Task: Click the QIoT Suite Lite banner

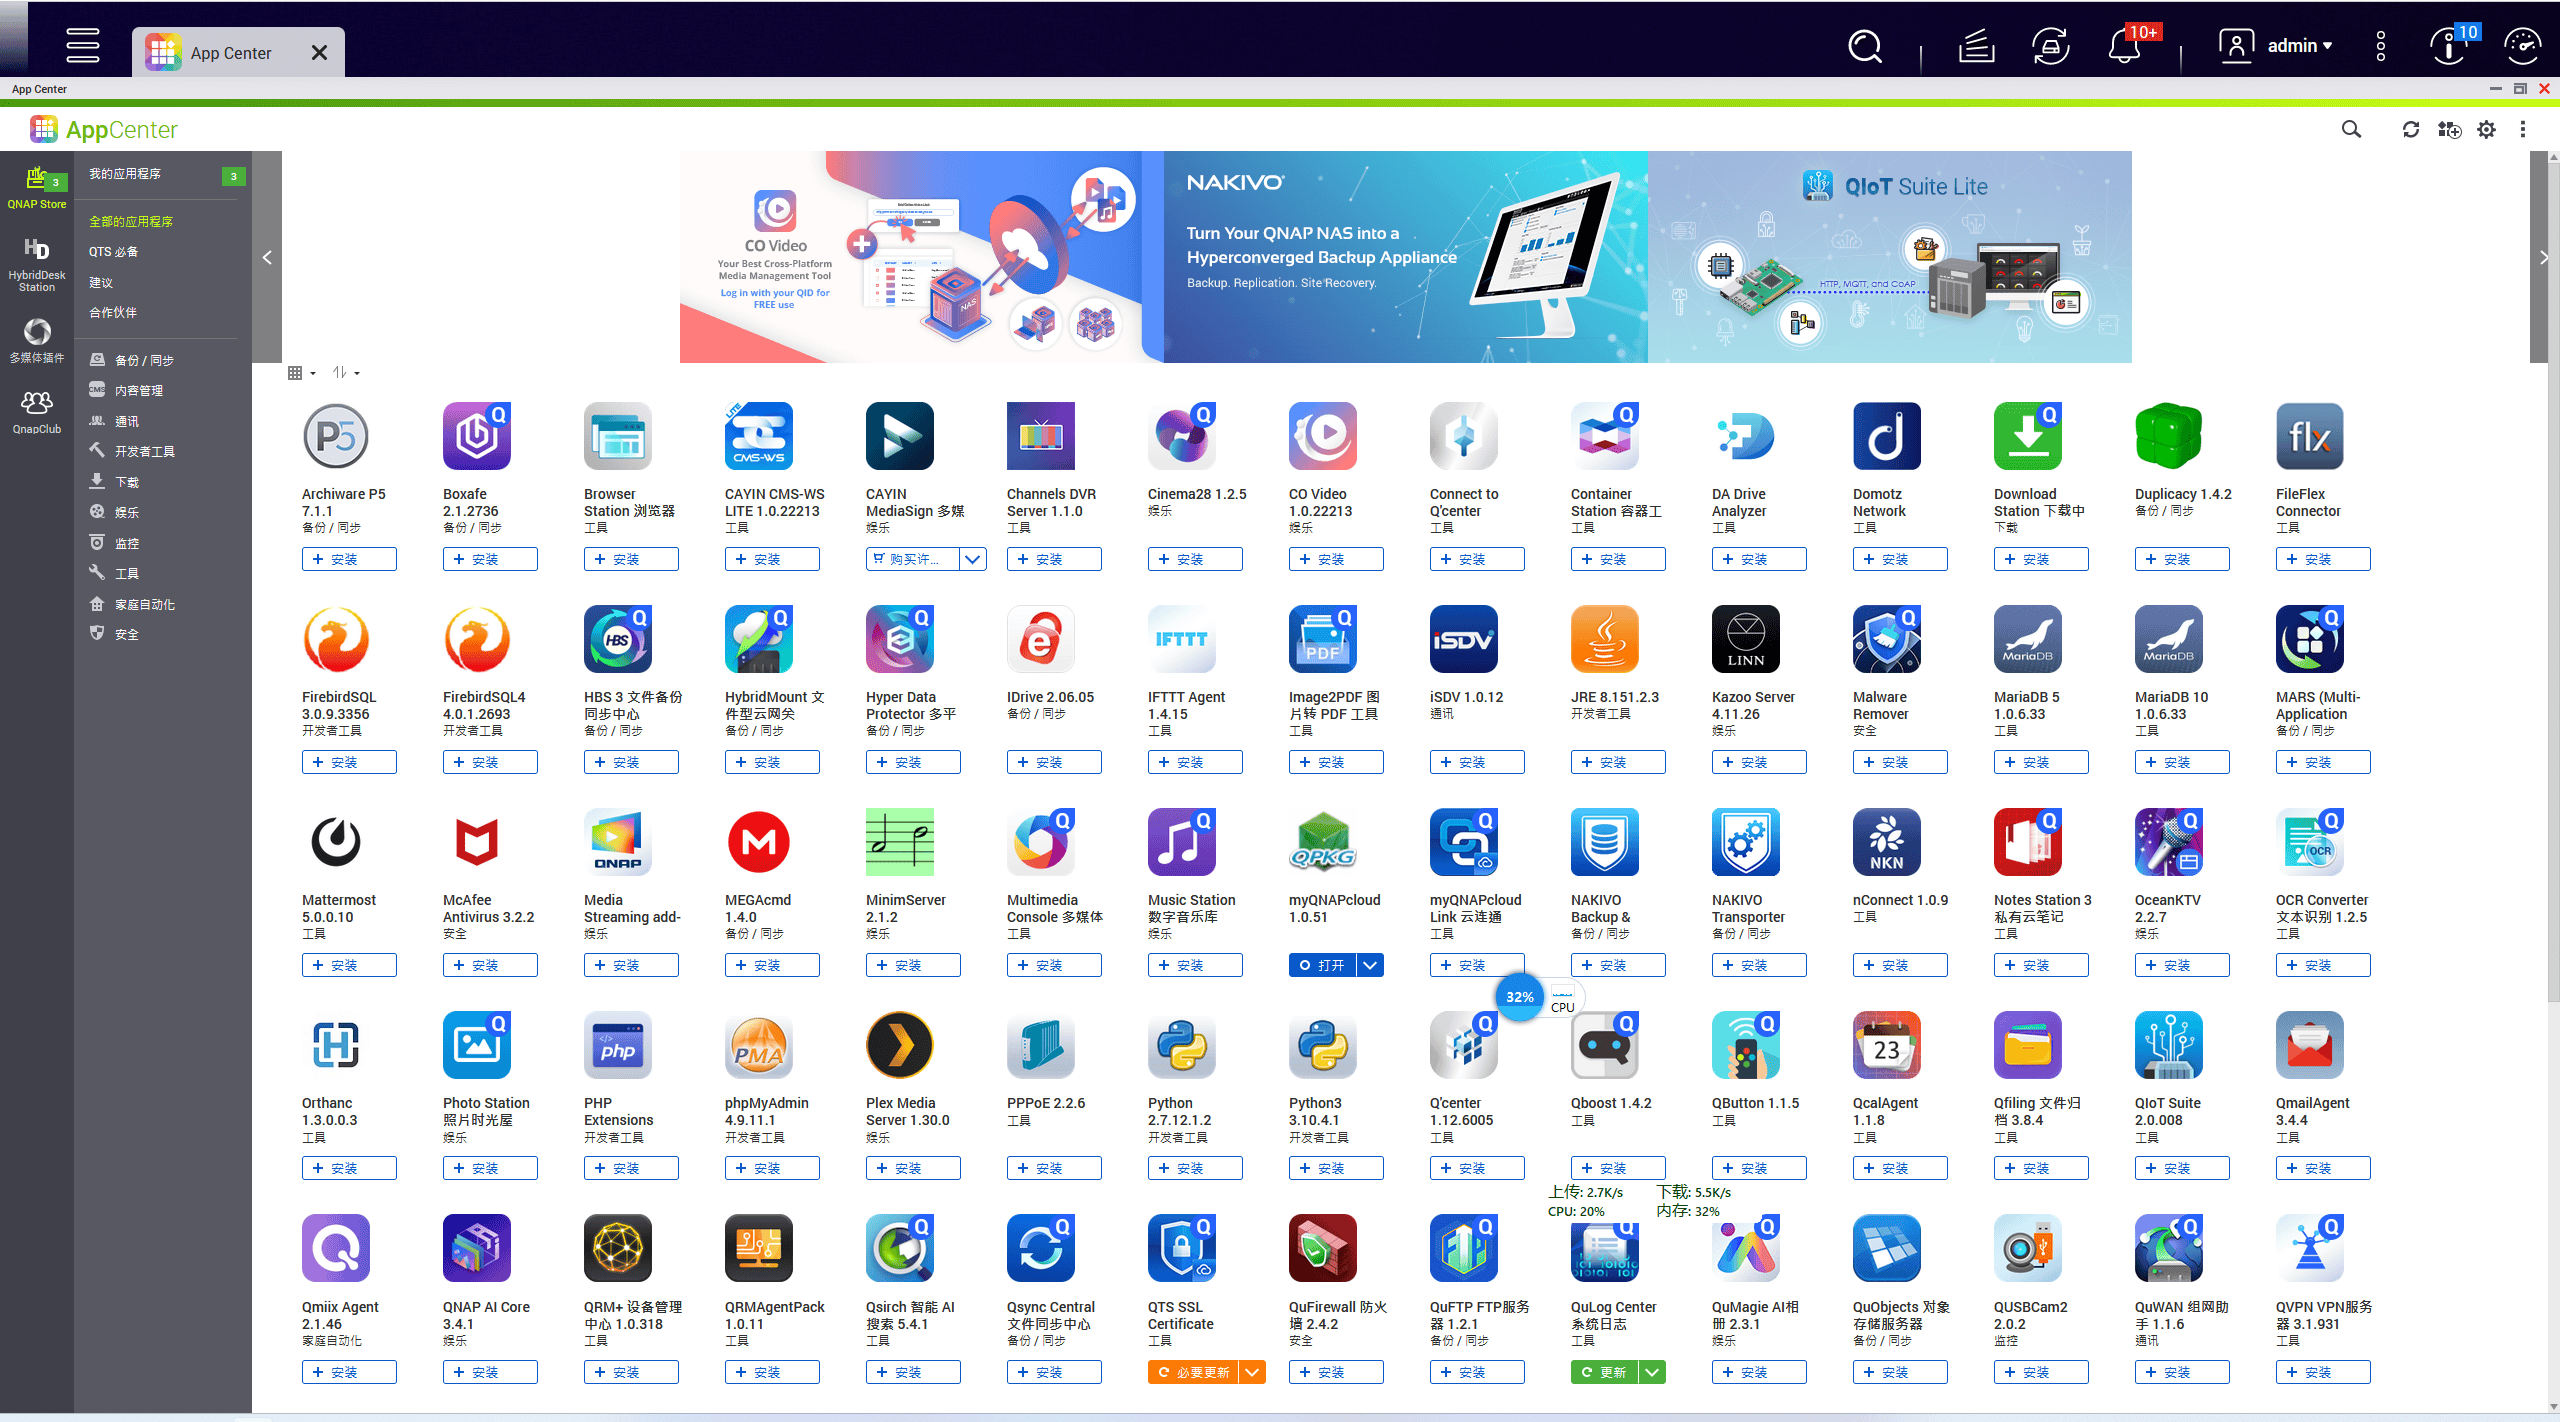Action: (x=1889, y=257)
